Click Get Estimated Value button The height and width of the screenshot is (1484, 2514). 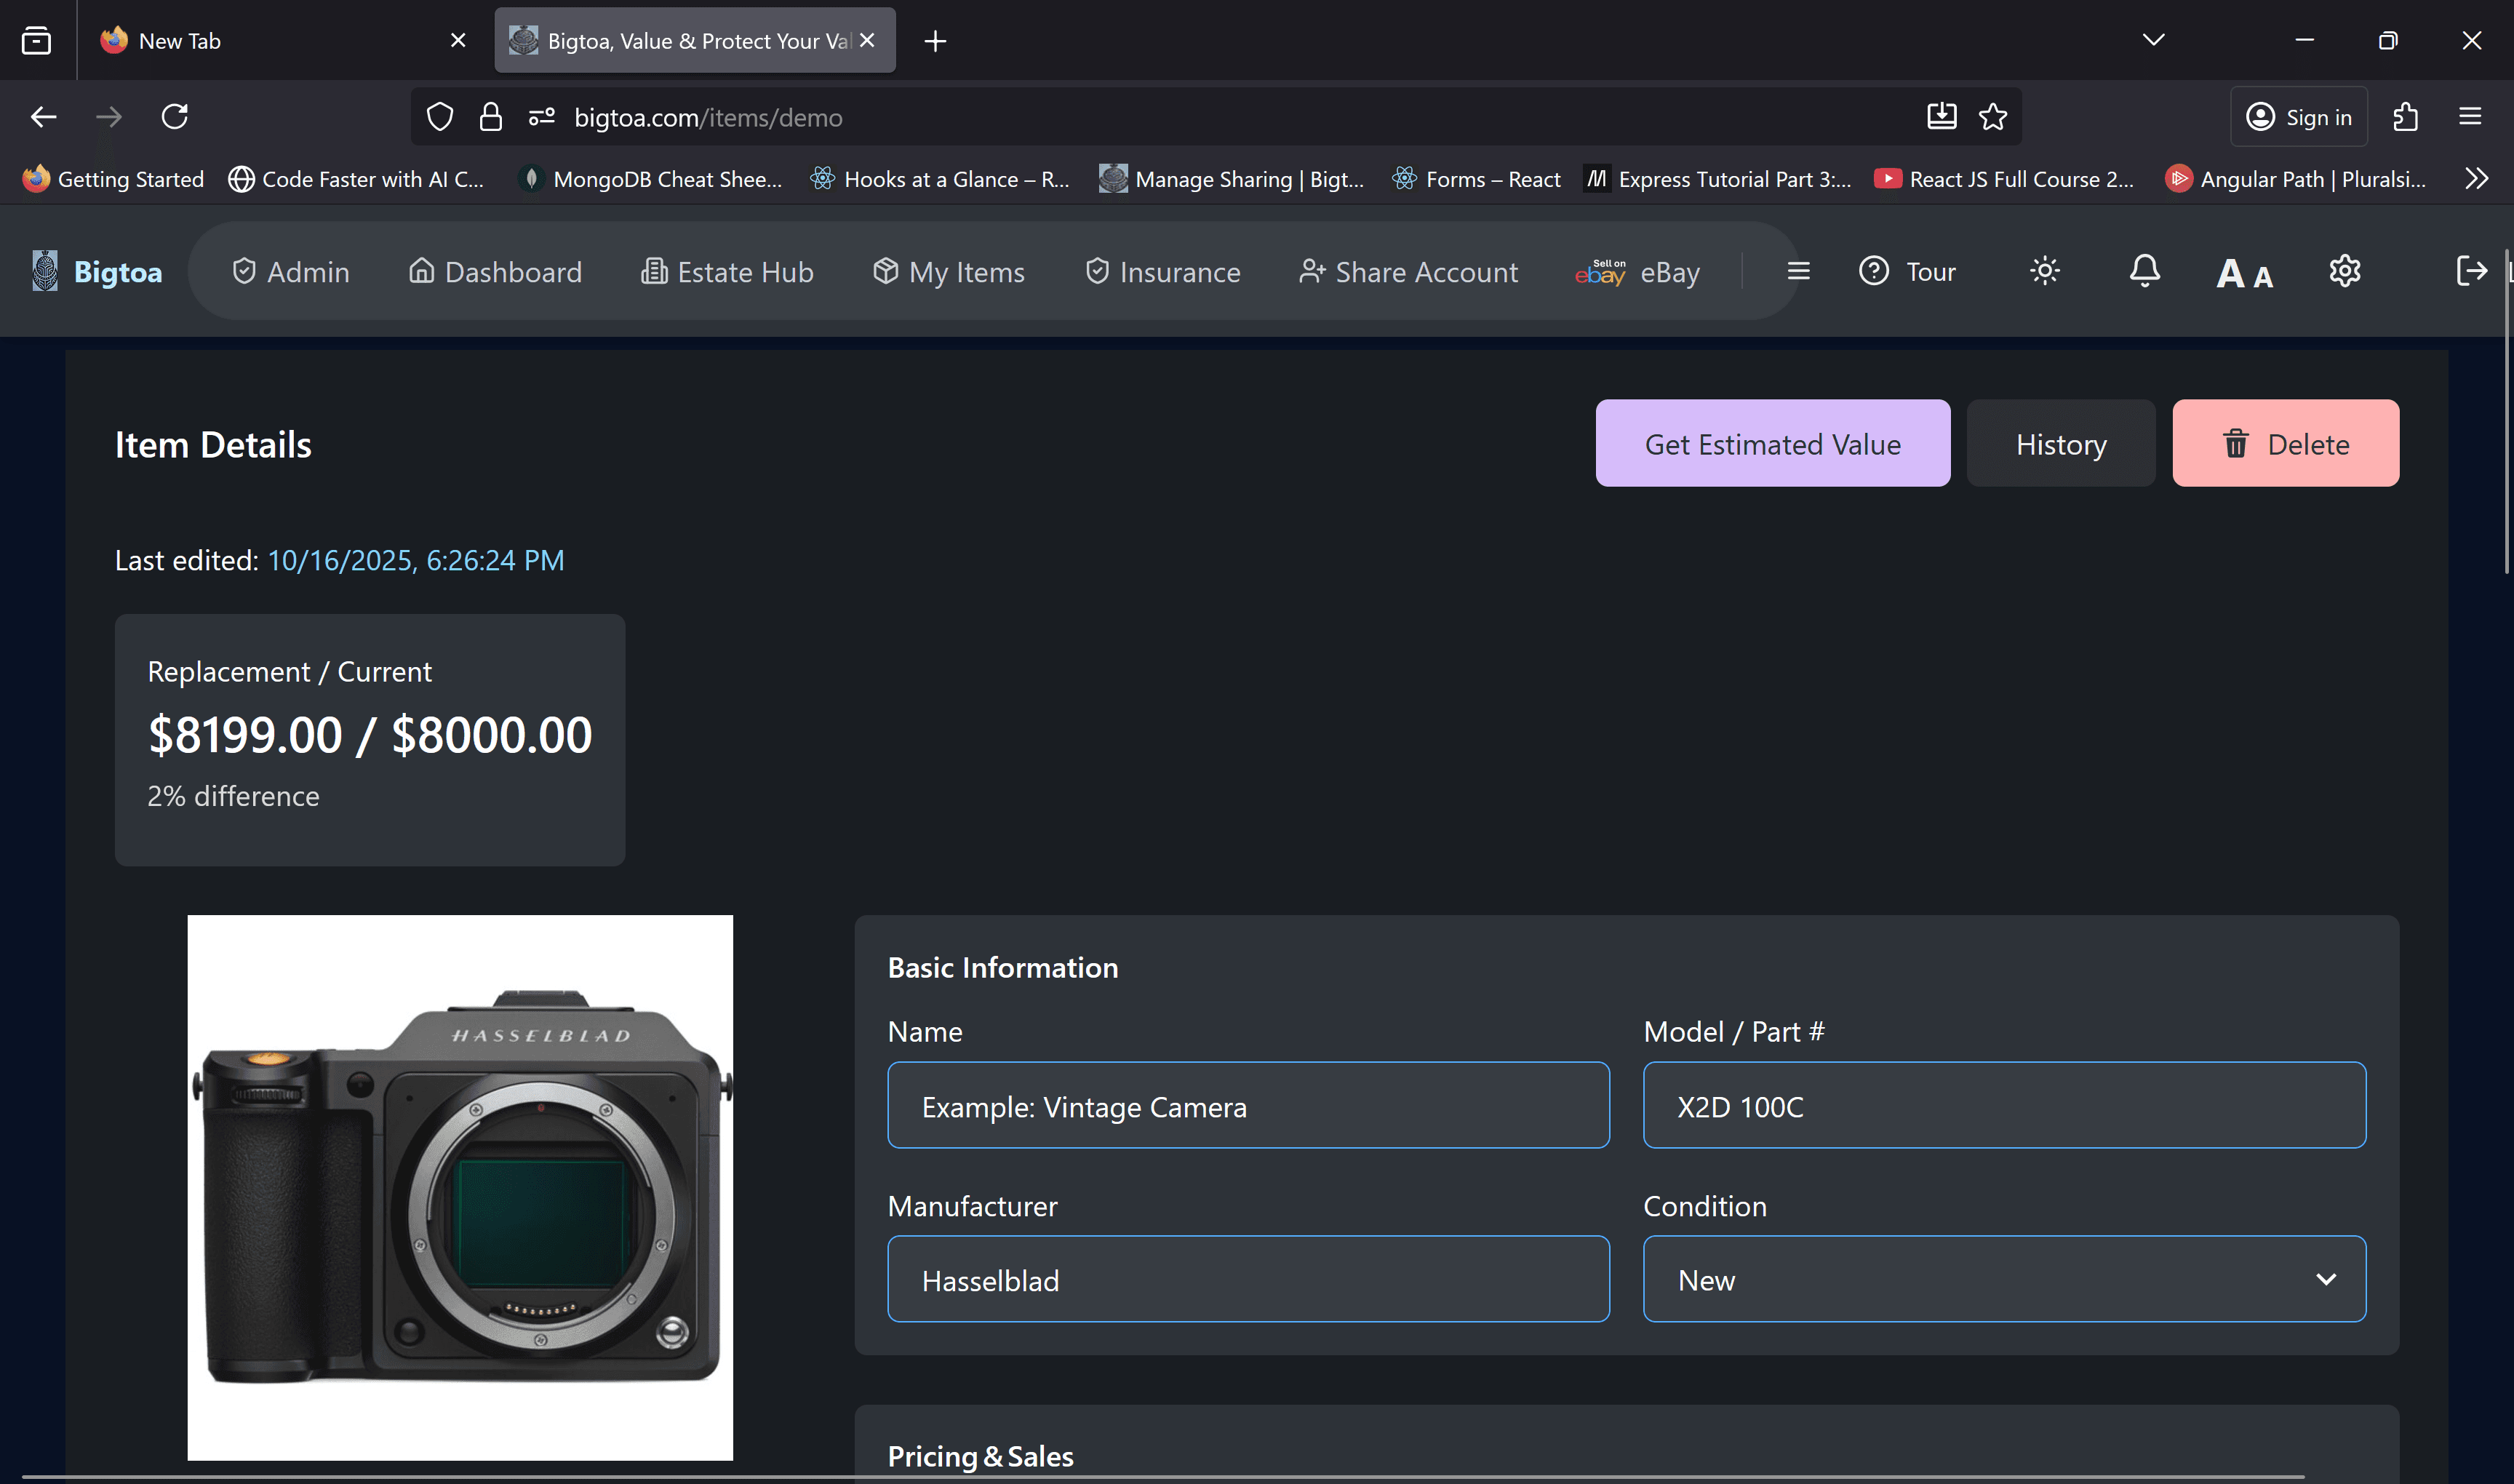(1772, 444)
